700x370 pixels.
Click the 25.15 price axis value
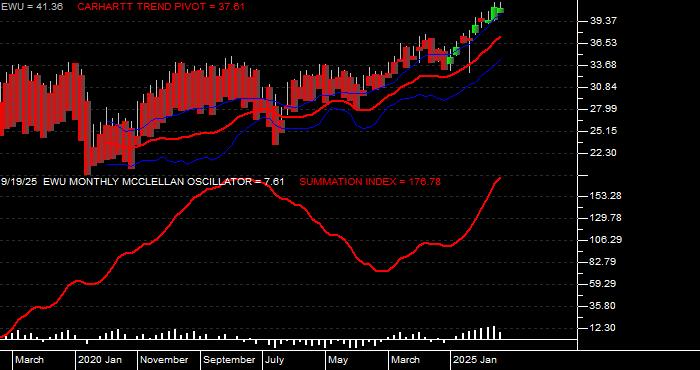(x=602, y=131)
